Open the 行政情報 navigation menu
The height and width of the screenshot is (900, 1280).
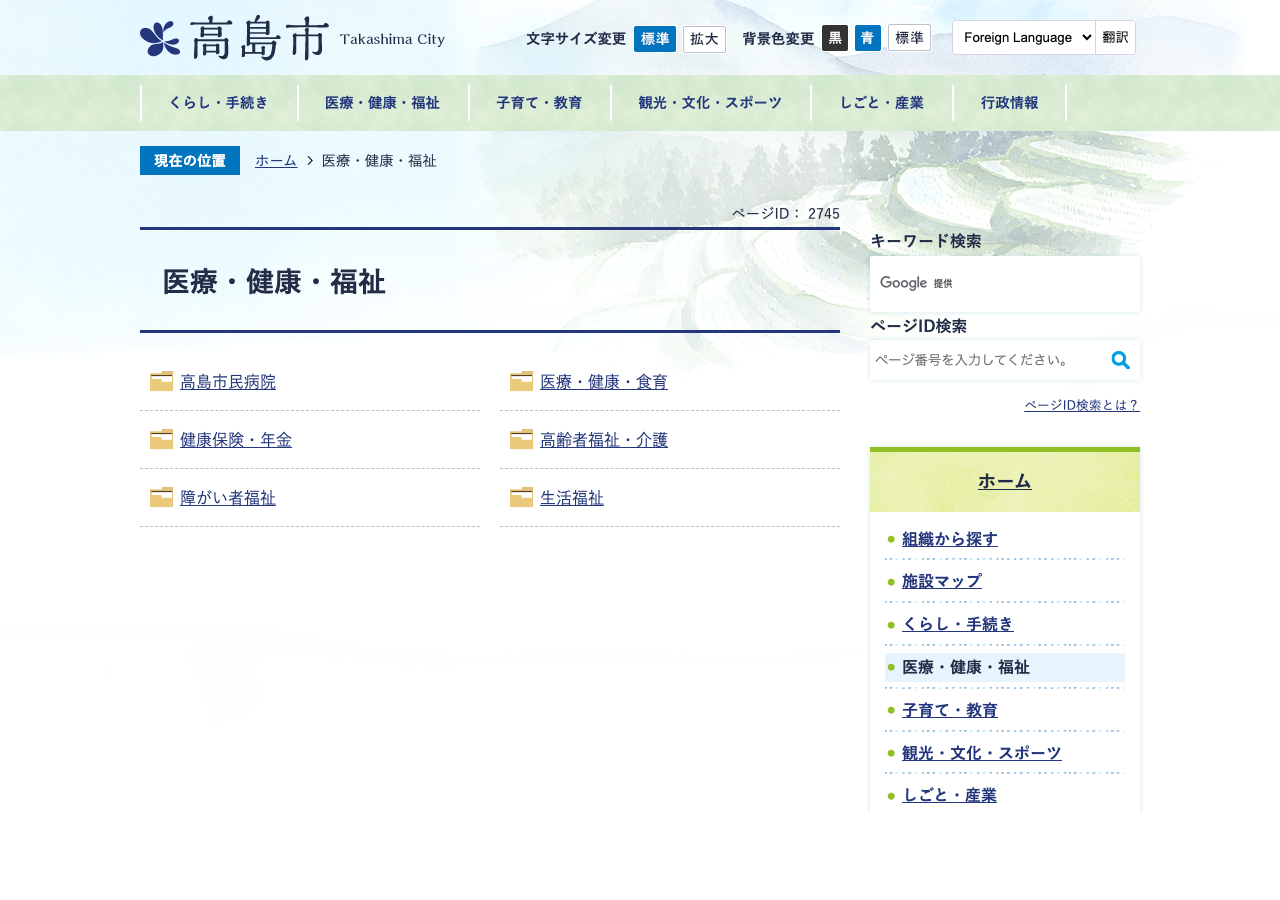tap(1010, 103)
